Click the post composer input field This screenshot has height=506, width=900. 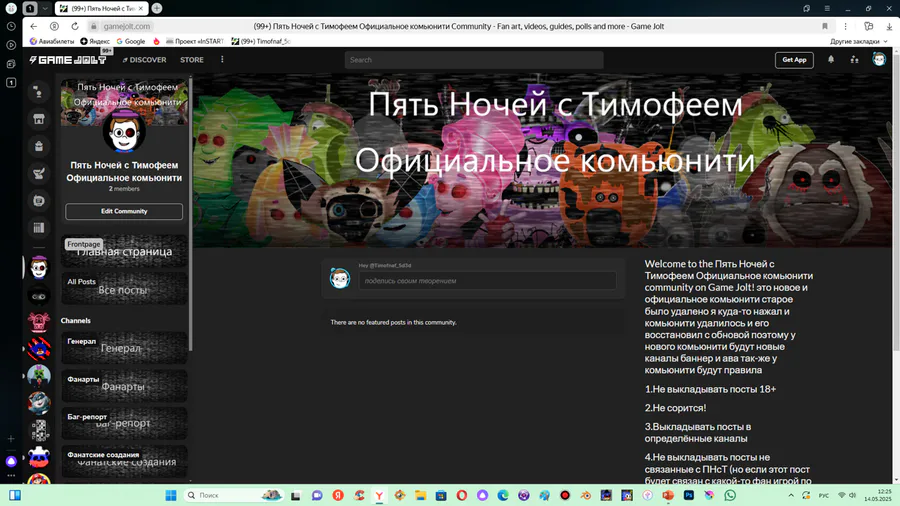coord(487,281)
